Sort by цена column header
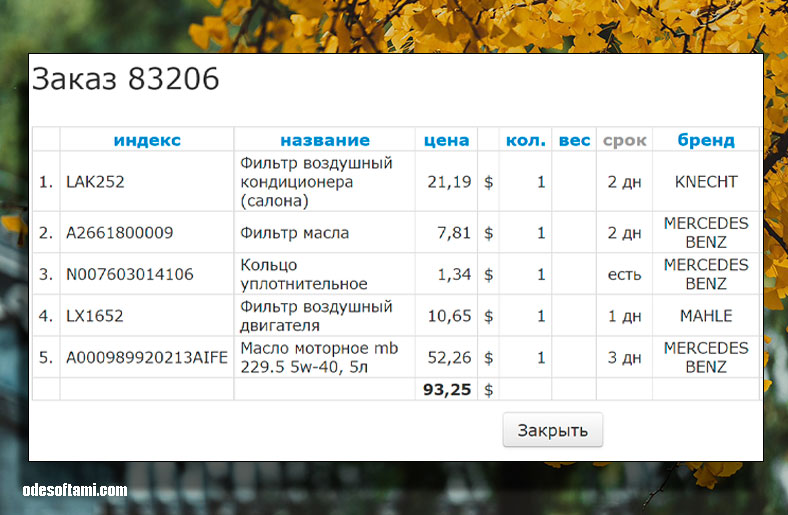This screenshot has height=515, width=788. (446, 140)
